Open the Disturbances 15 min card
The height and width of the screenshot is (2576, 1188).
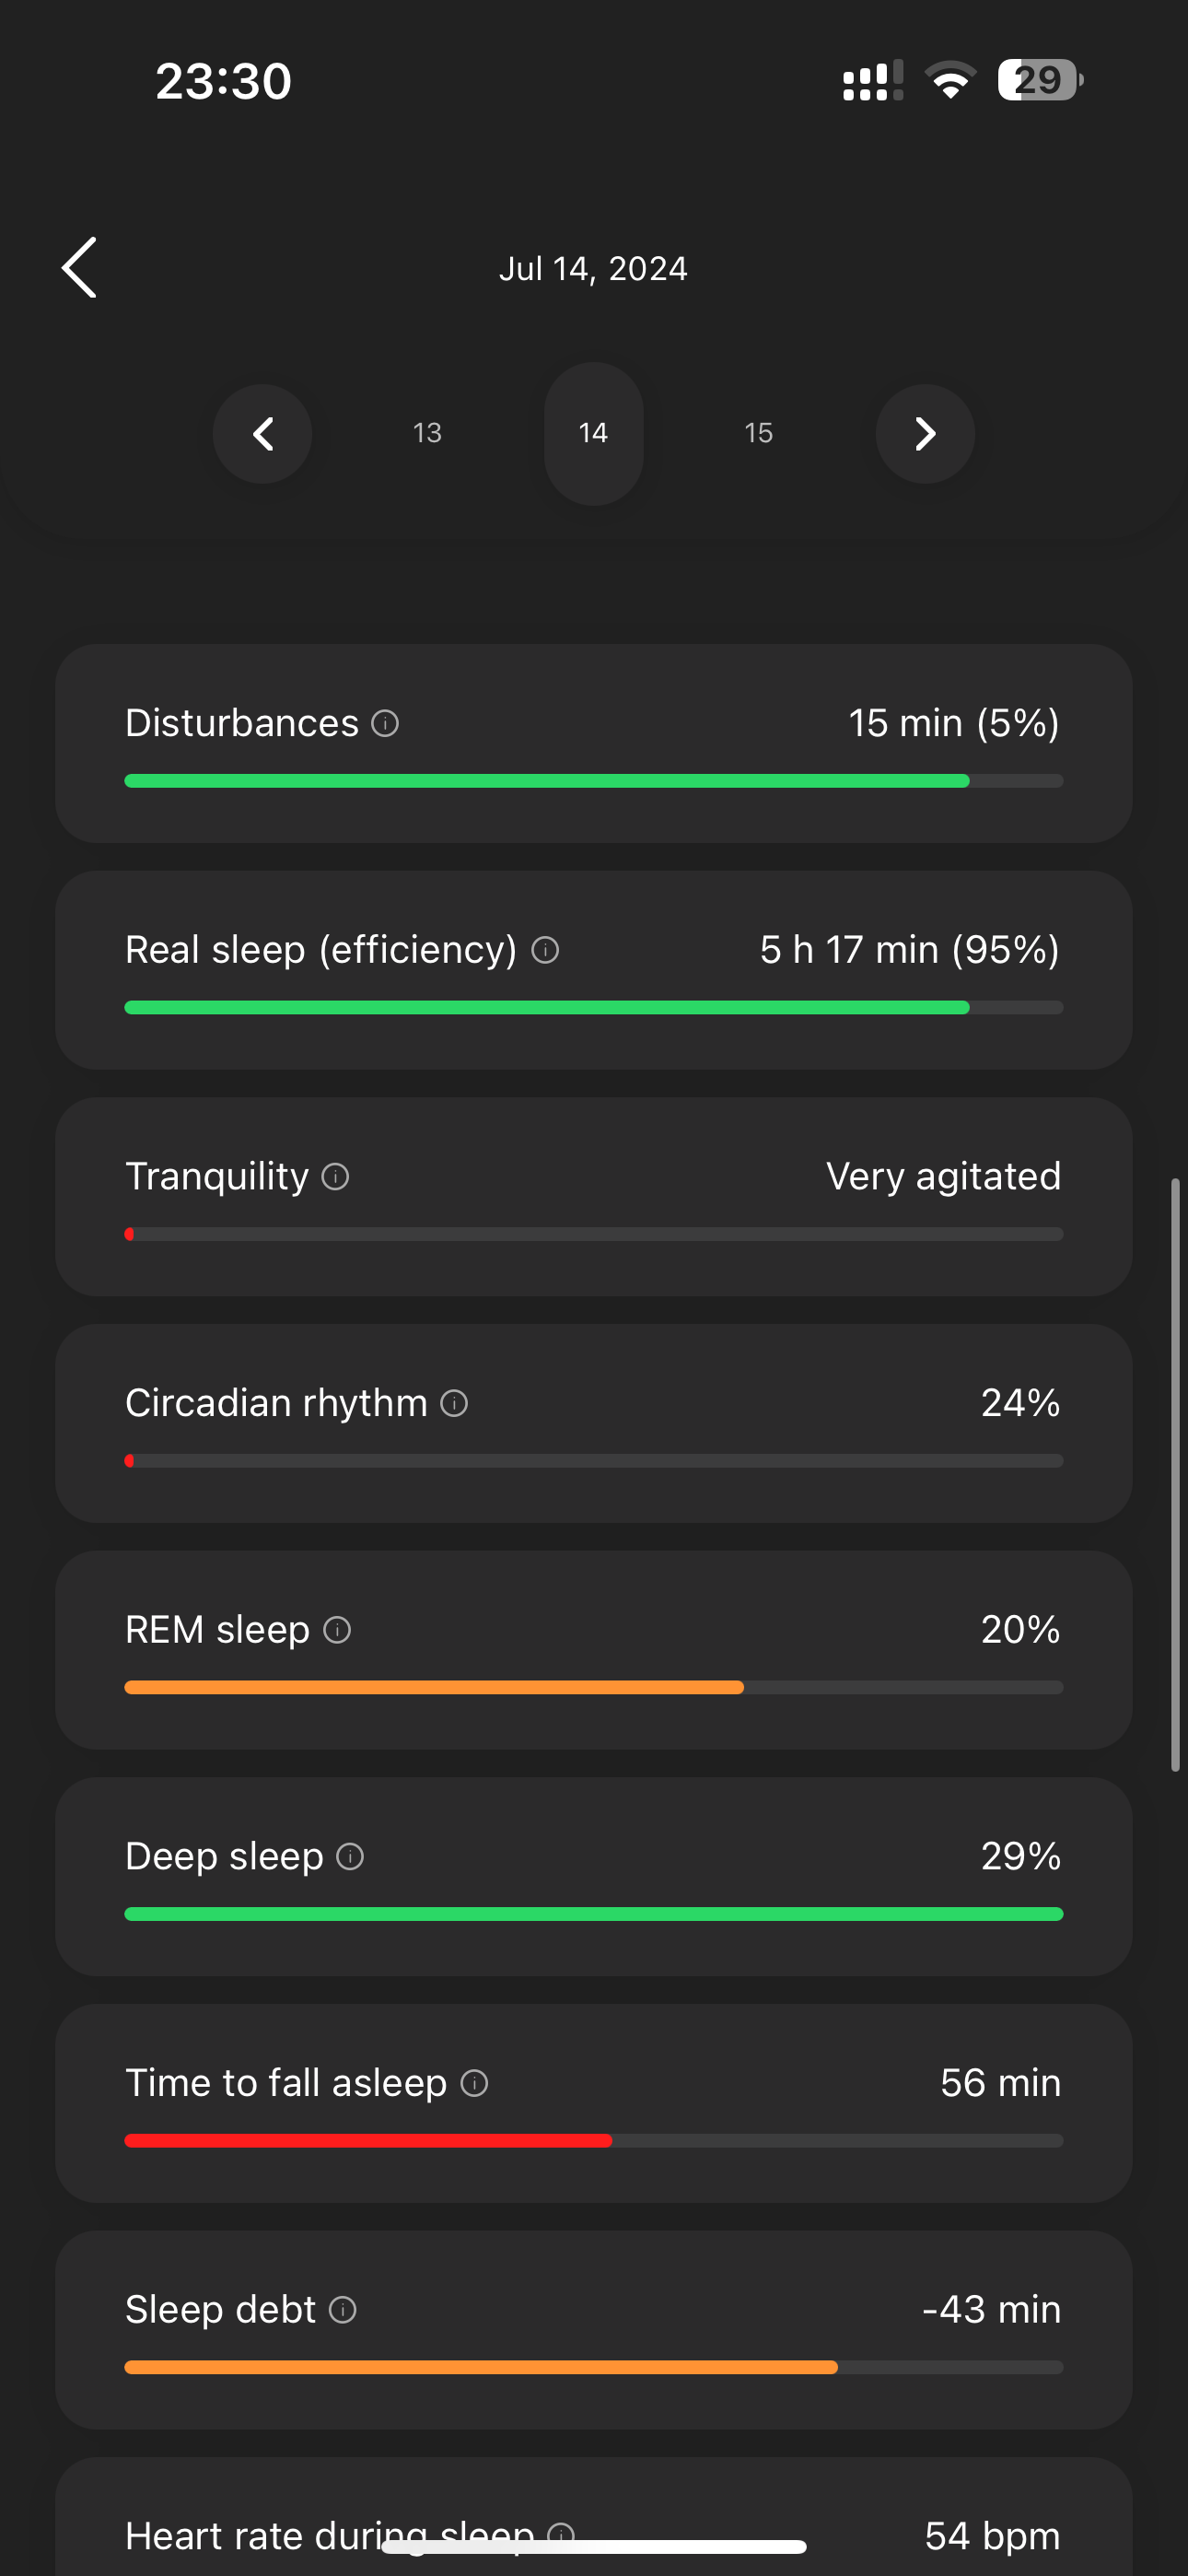[594, 743]
